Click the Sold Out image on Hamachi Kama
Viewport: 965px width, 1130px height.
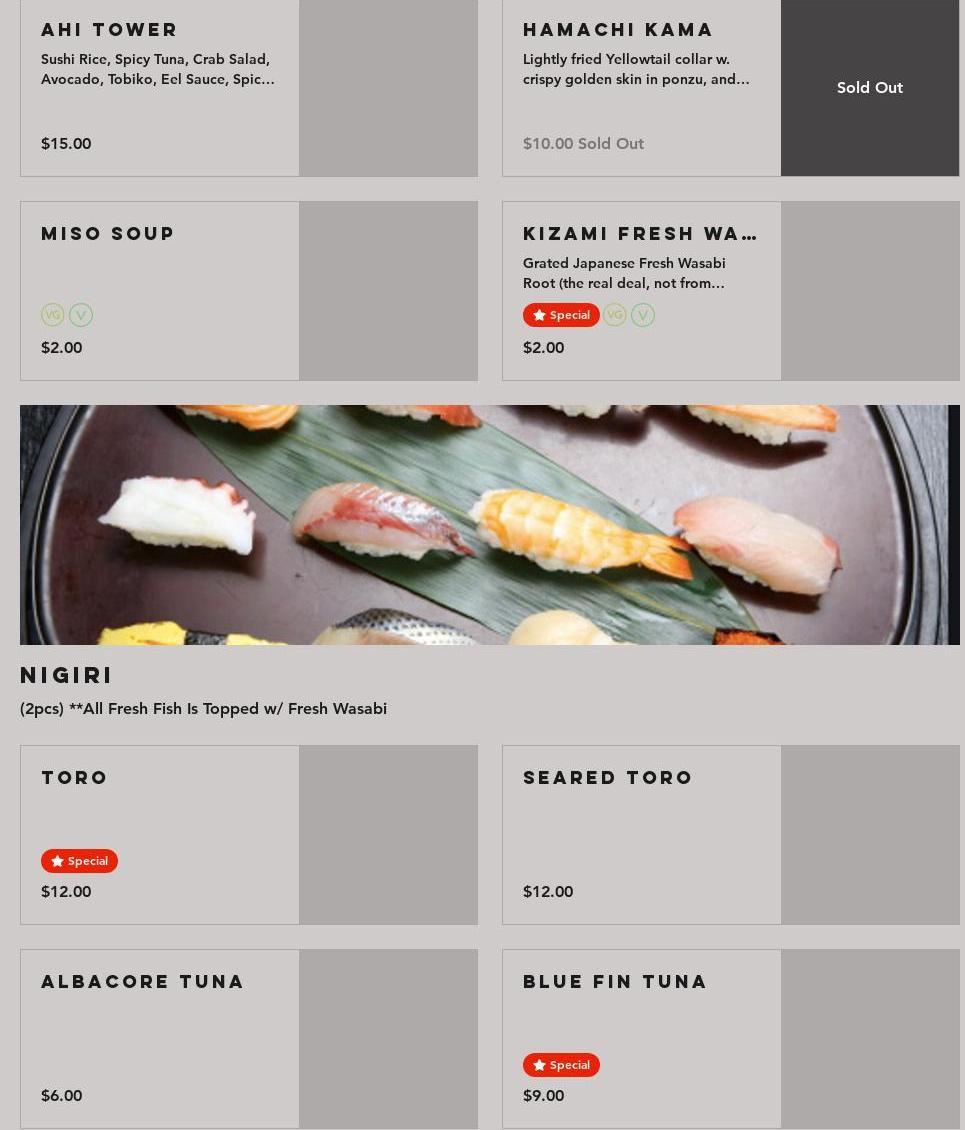pos(870,87)
